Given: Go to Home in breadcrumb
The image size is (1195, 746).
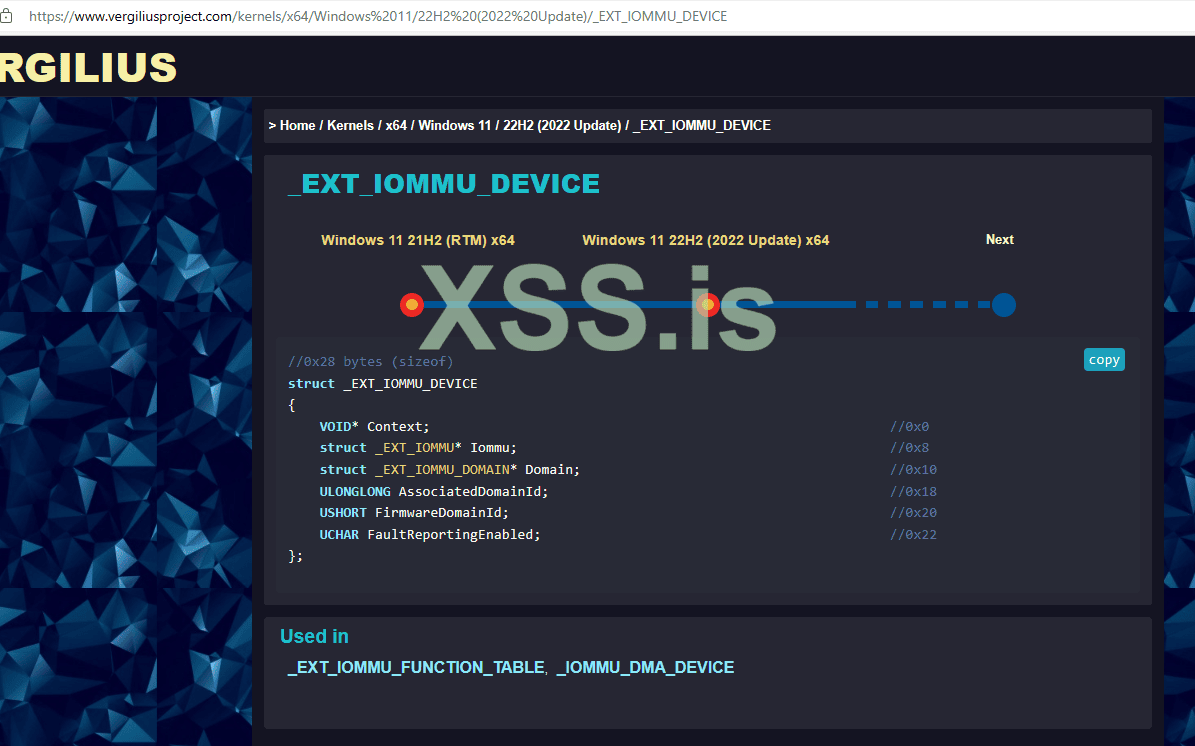Looking at the screenshot, I should point(297,126).
